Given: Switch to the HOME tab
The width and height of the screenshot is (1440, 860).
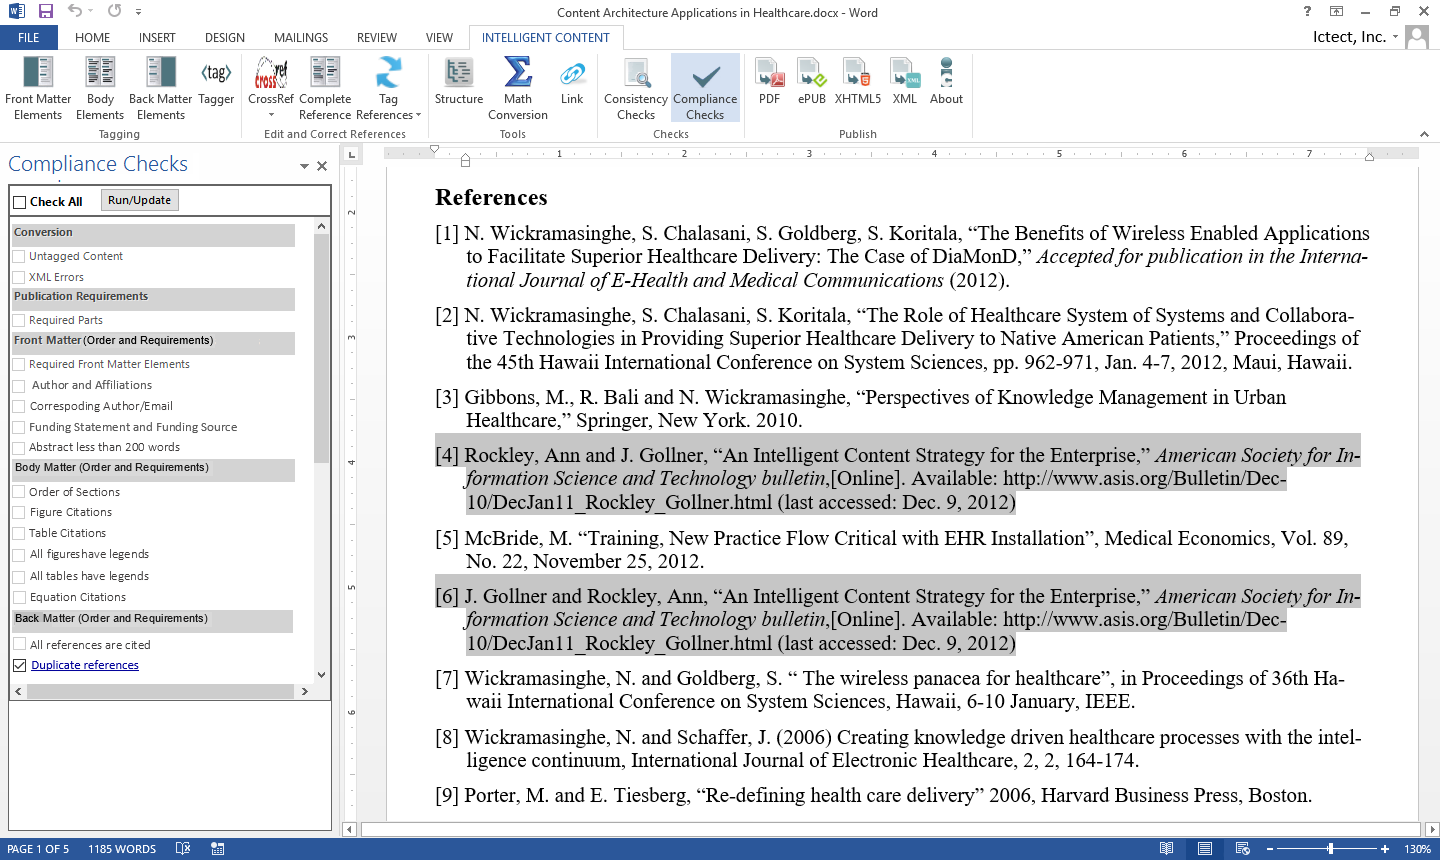Looking at the screenshot, I should 93,37.
